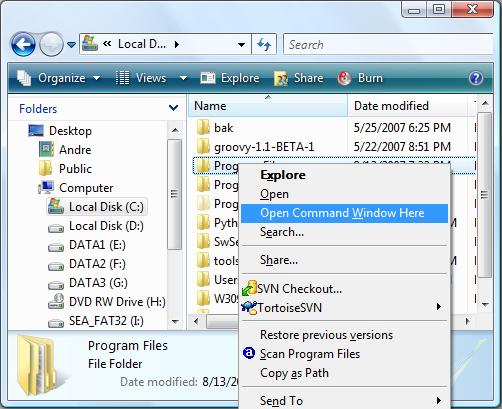Image resolution: width=502 pixels, height=409 pixels.
Task: Sort by the Name column header
Action: (x=268, y=106)
